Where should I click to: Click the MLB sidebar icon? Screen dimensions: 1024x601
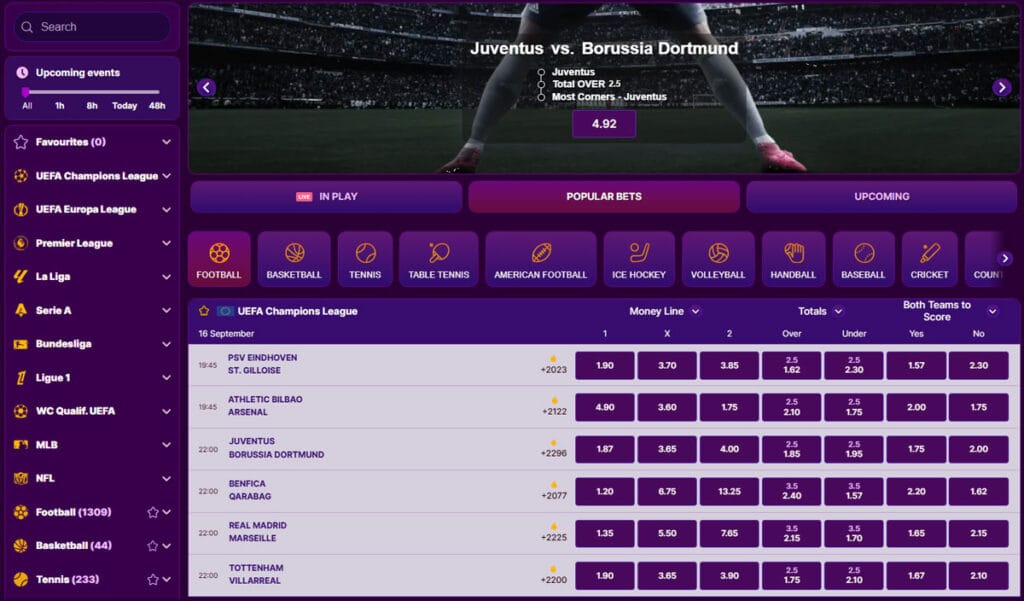(x=21, y=445)
